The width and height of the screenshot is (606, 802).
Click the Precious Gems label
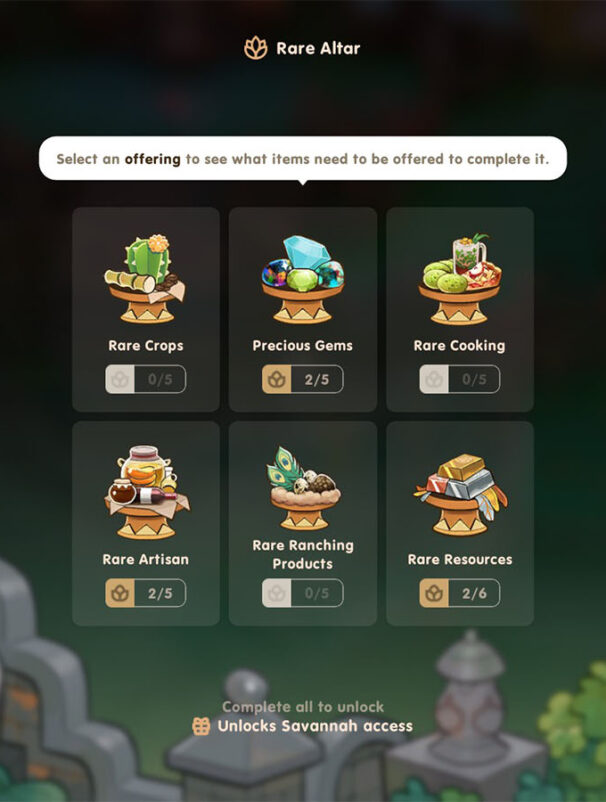point(303,346)
